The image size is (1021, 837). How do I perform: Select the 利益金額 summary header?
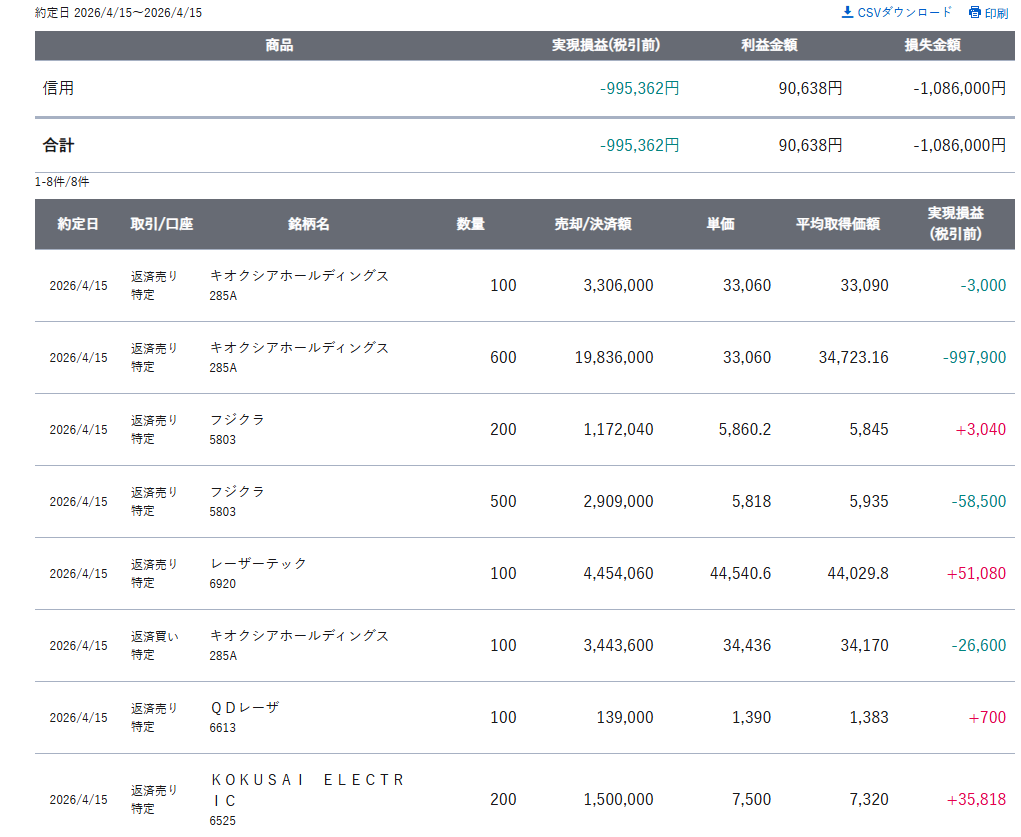769,45
